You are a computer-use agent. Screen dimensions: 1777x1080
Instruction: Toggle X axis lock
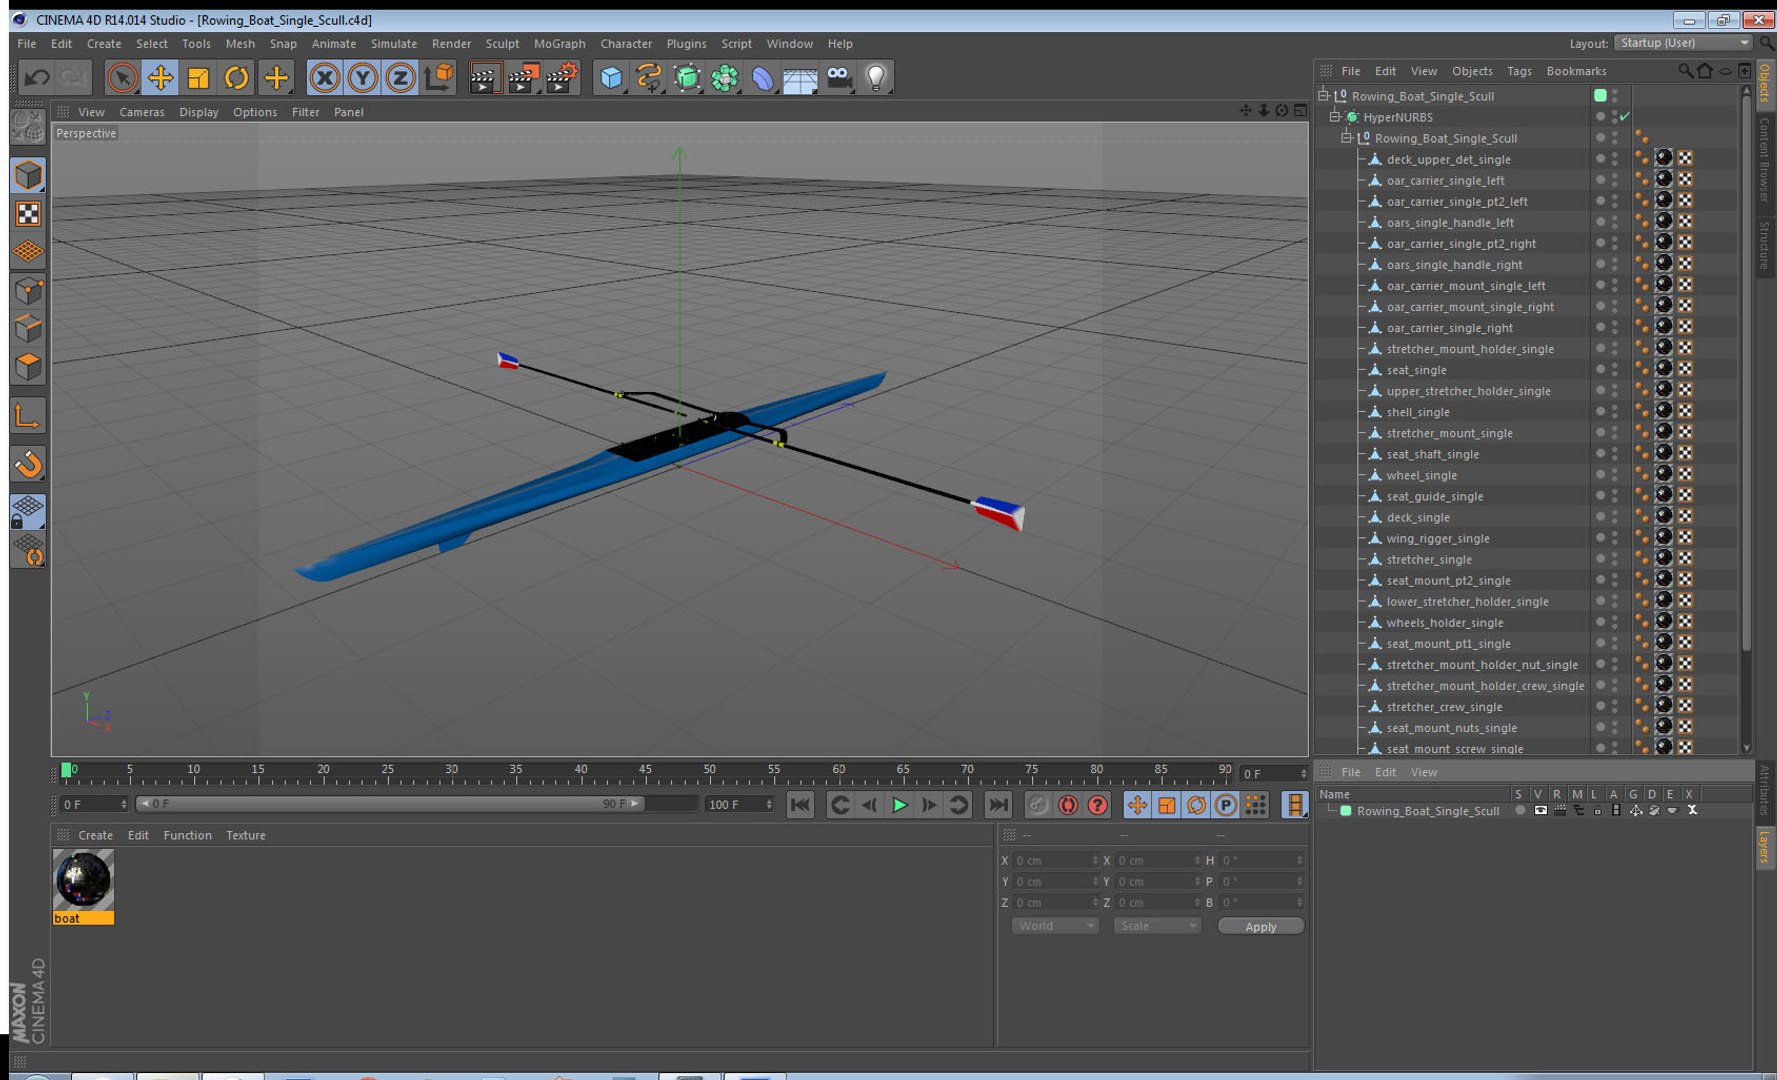(x=324, y=77)
